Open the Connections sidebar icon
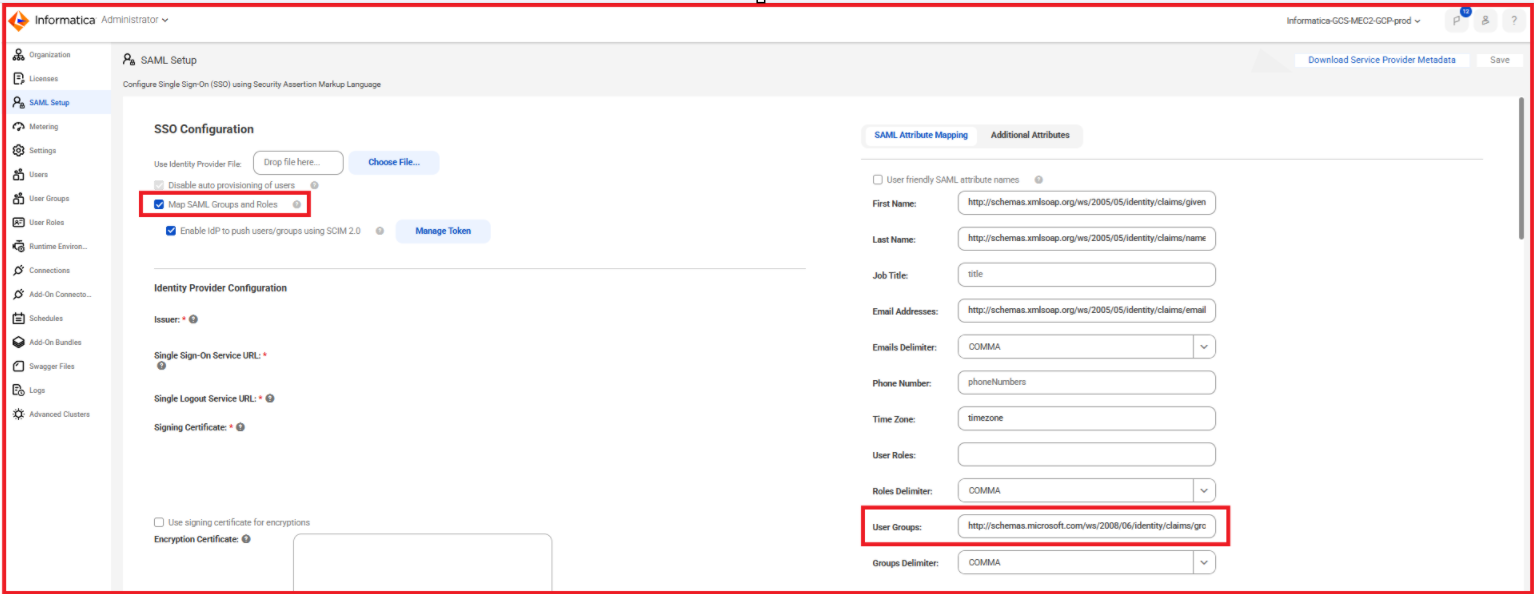Viewport: 1534px width, 594px height. pos(19,270)
